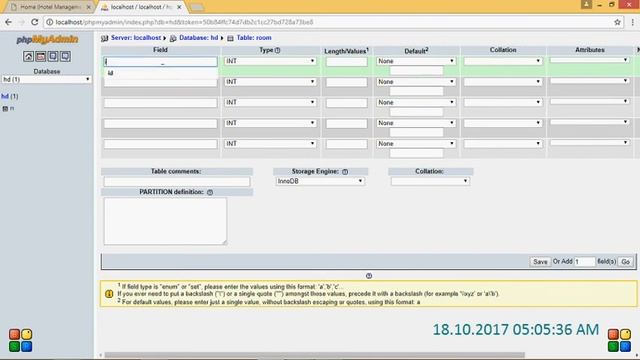This screenshot has width=640, height=360.
Task: Open the Type dropdown in the third field row
Action: click(270, 102)
